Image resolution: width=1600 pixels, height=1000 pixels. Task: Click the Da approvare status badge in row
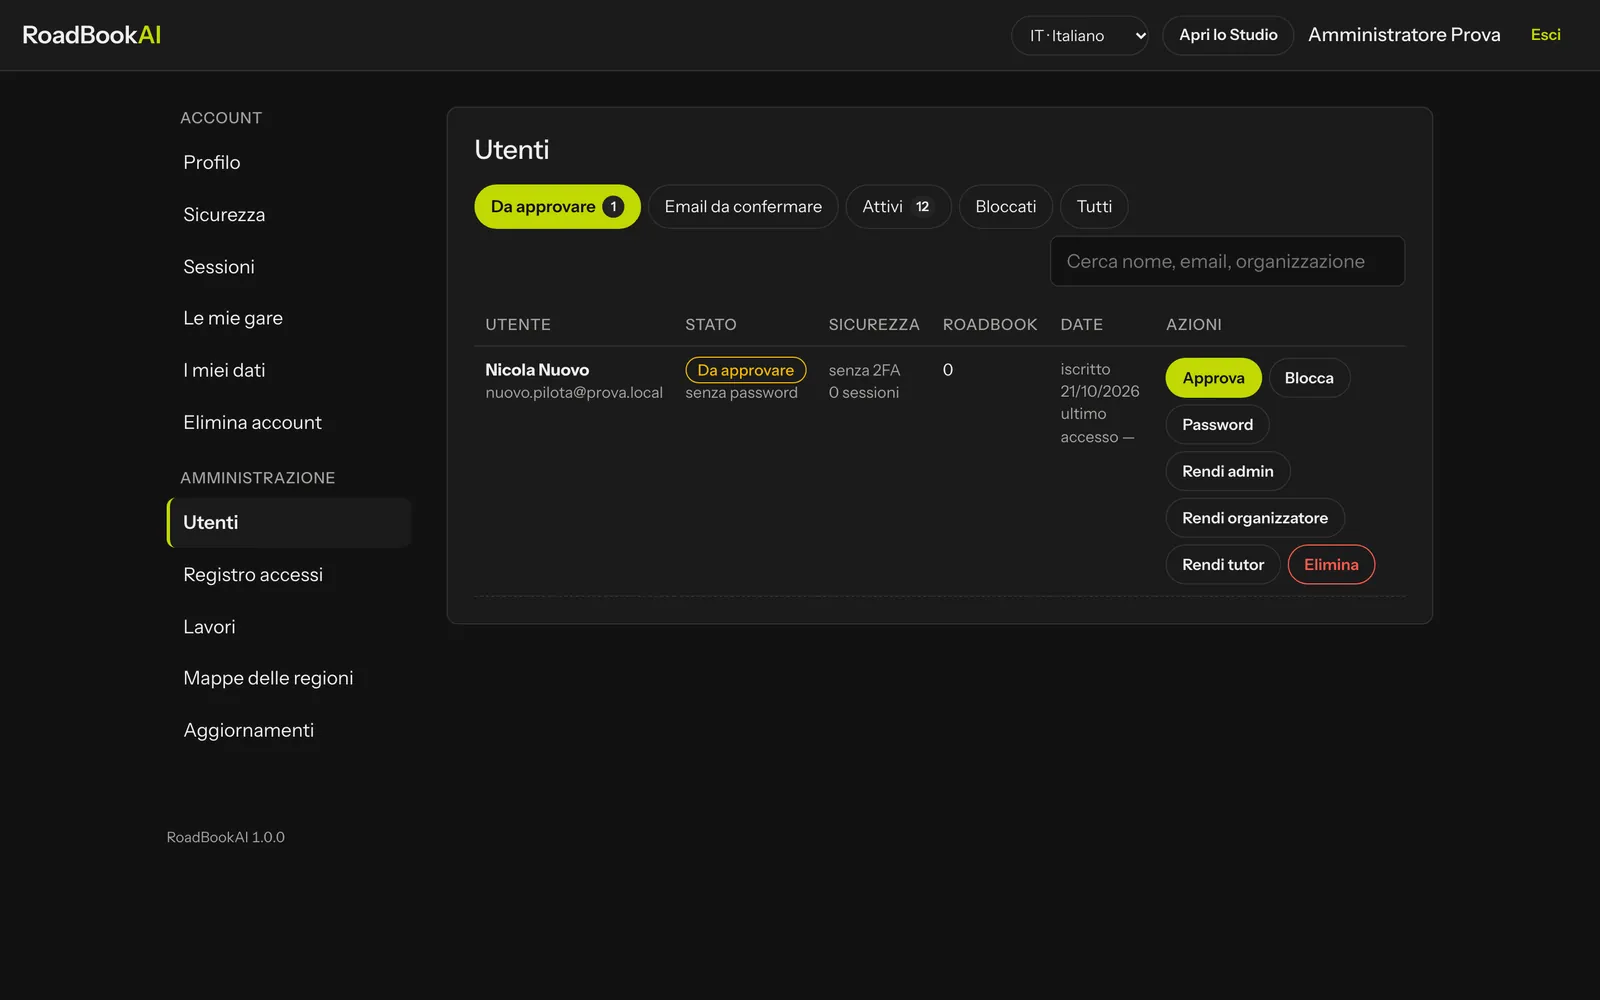coord(745,370)
